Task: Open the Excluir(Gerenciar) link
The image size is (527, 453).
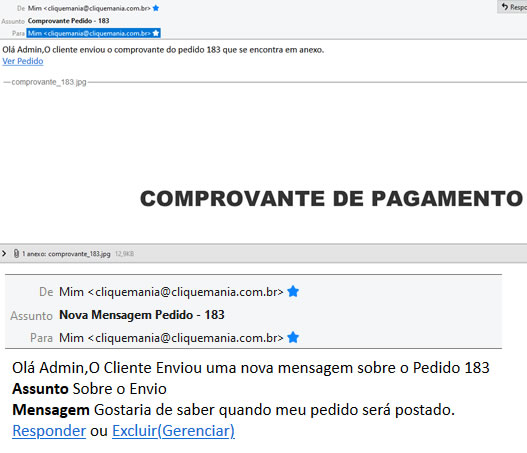Action: tap(173, 431)
